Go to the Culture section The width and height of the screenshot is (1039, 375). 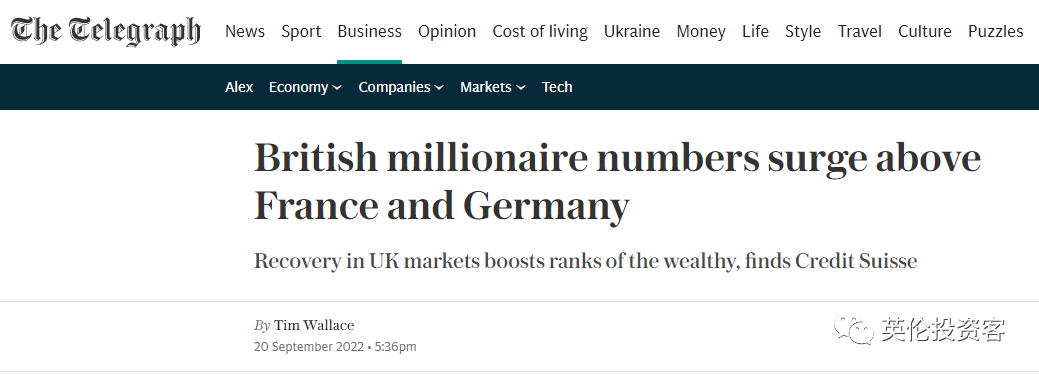tap(924, 31)
